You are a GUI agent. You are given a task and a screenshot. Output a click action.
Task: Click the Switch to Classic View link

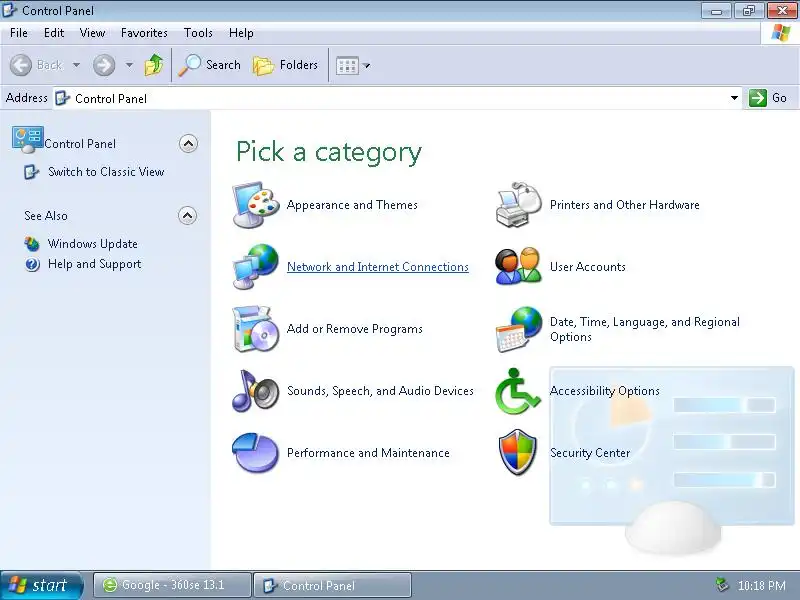(x=106, y=172)
